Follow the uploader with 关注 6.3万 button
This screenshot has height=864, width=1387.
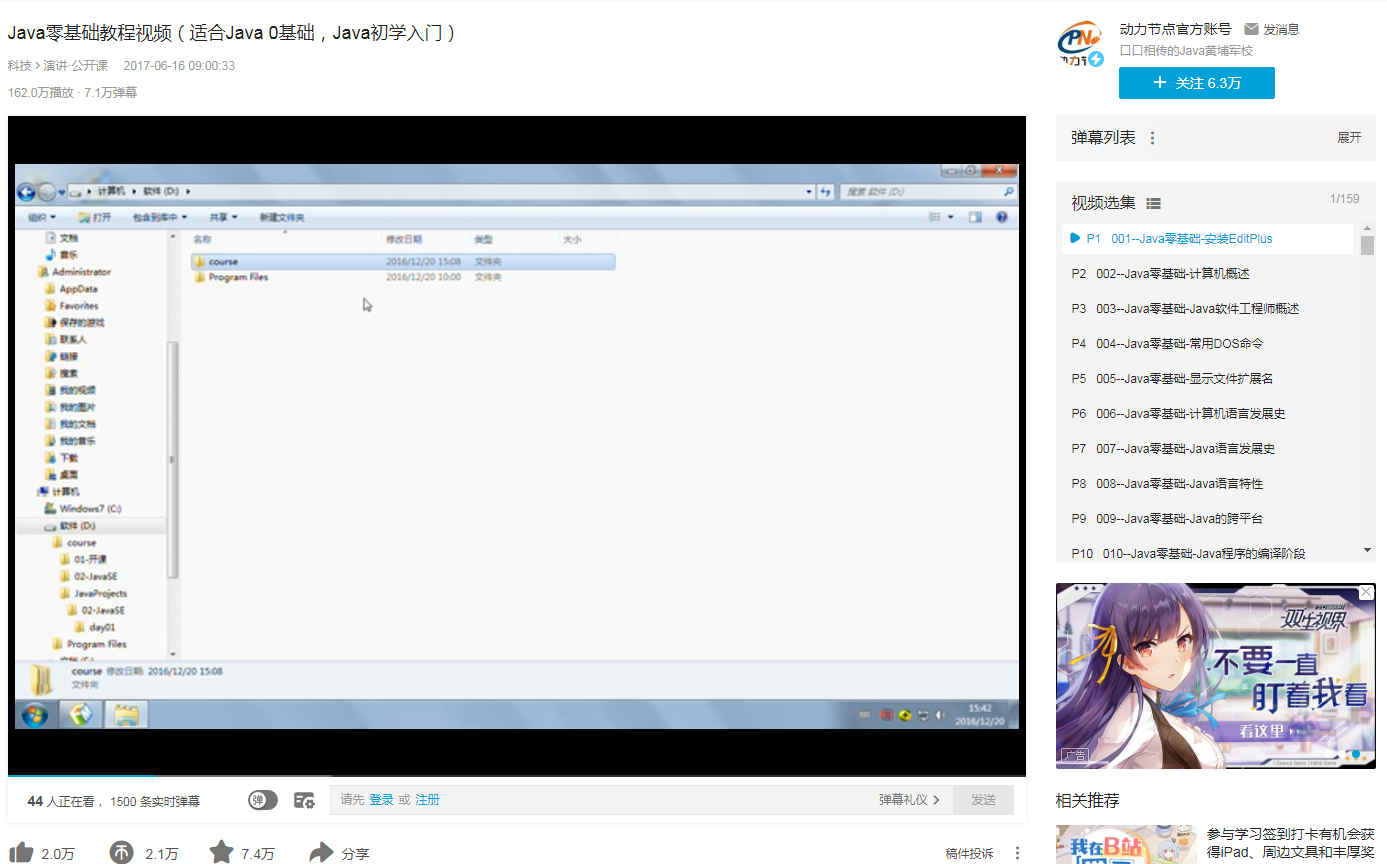(x=1196, y=83)
